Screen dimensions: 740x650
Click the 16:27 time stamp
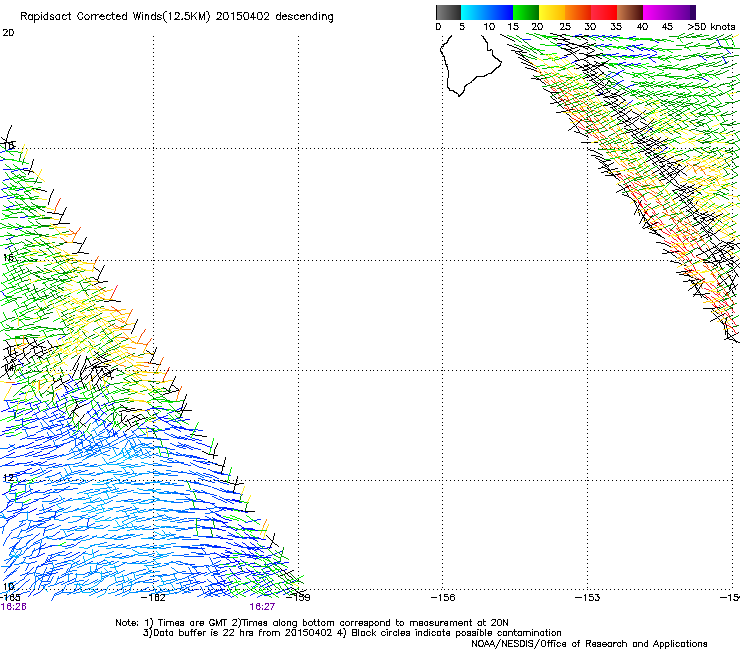[262, 607]
